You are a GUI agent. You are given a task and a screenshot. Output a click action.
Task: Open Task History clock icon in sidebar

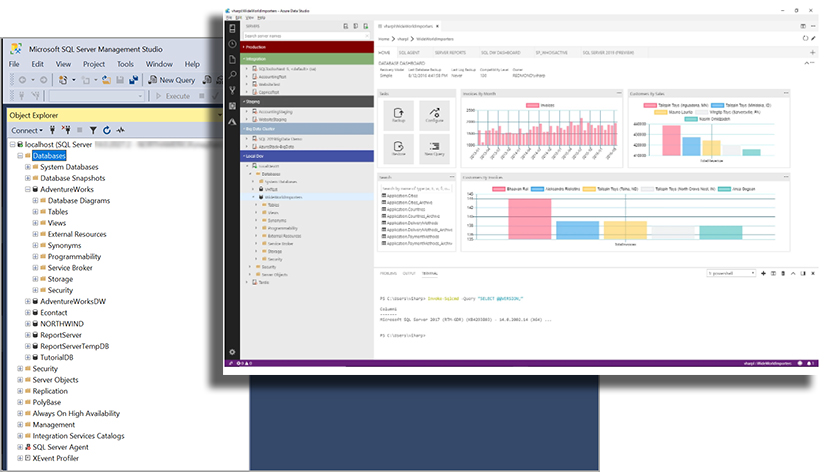[x=232, y=44]
